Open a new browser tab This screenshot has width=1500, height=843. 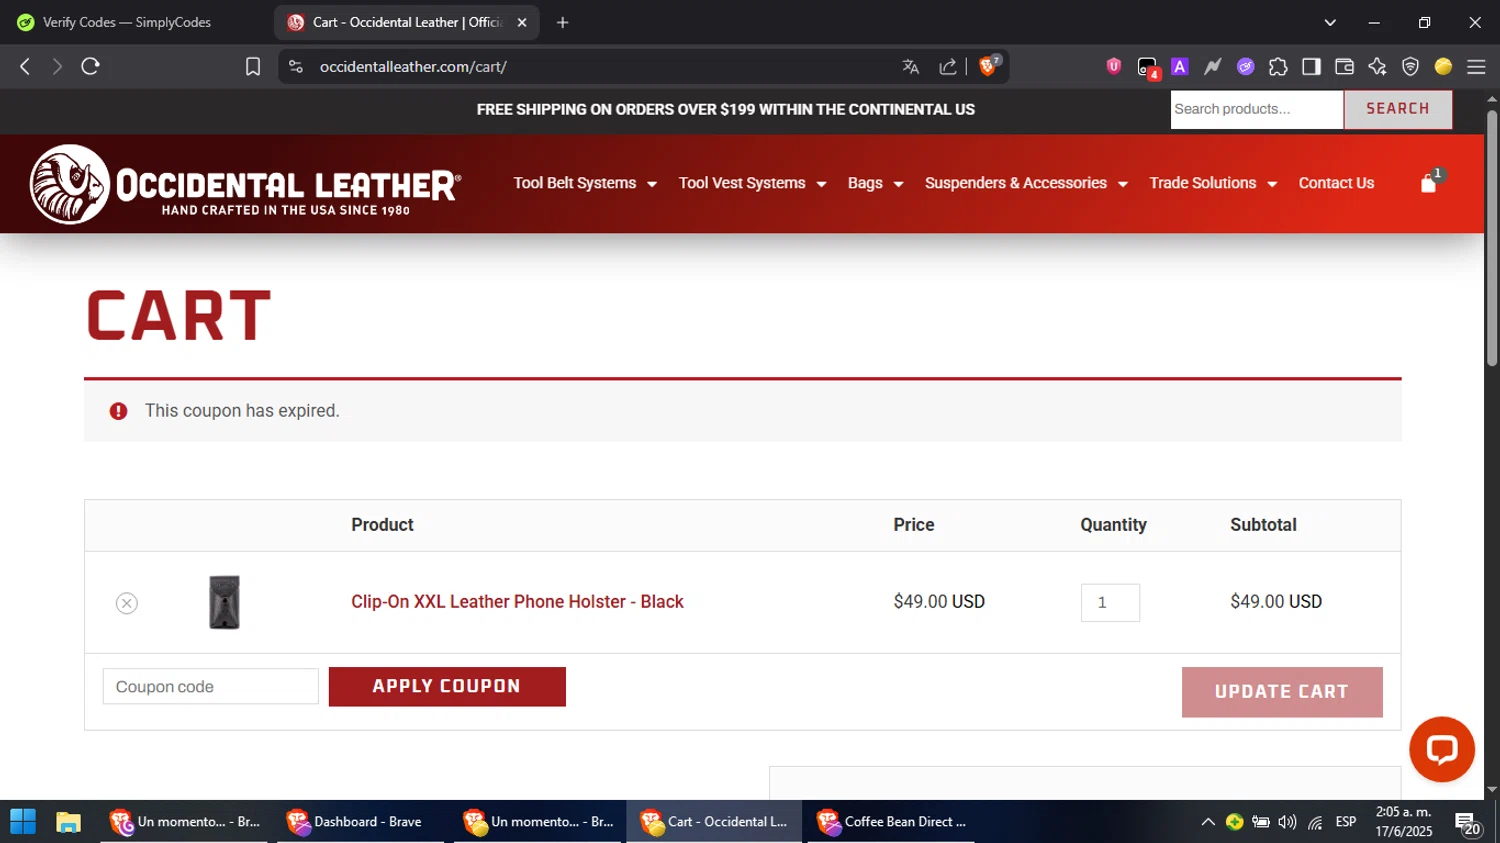point(563,22)
